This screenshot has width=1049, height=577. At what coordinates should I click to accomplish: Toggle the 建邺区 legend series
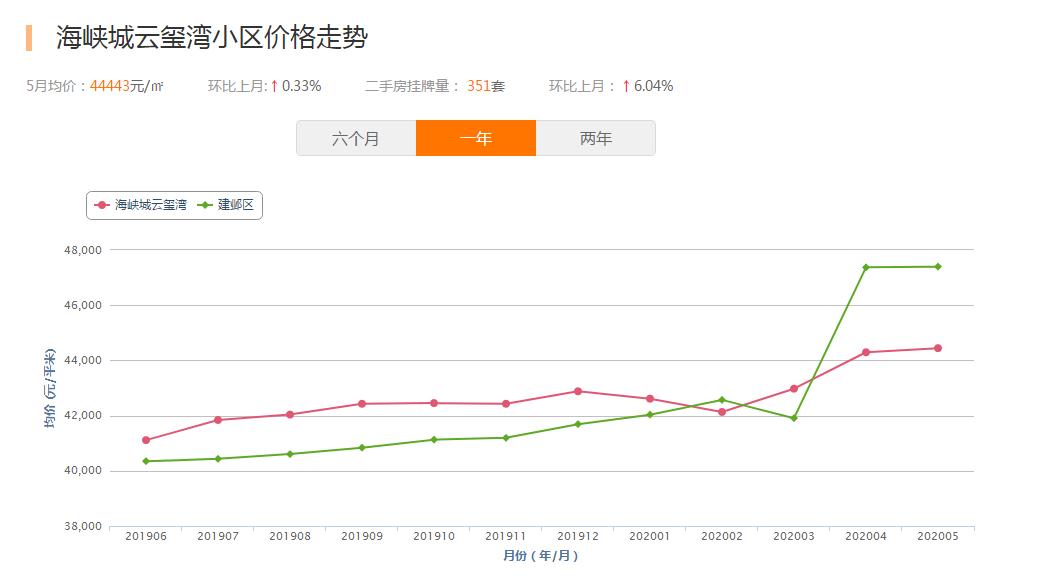[226, 205]
